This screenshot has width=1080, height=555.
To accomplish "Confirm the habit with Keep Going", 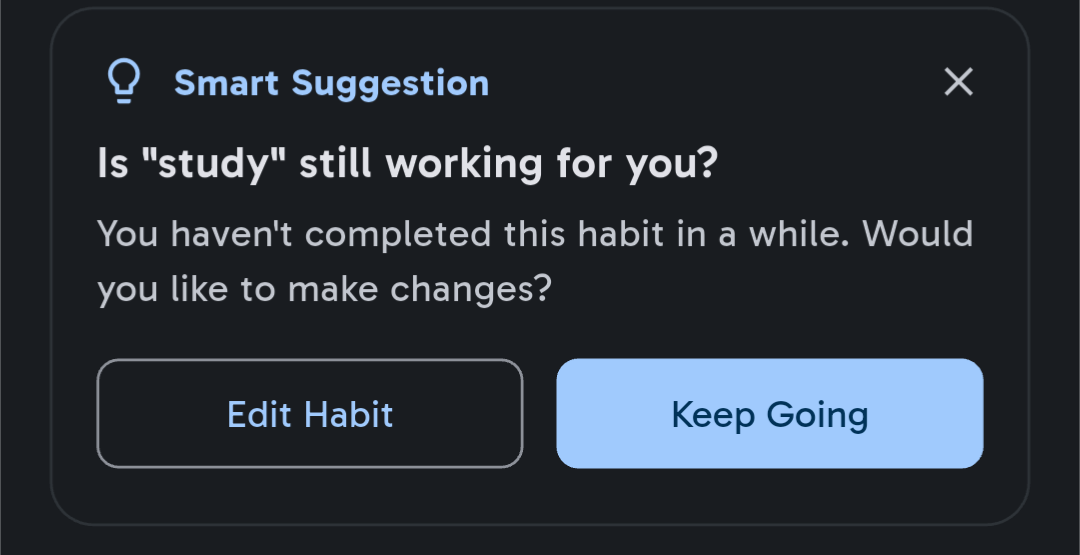I will [769, 413].
